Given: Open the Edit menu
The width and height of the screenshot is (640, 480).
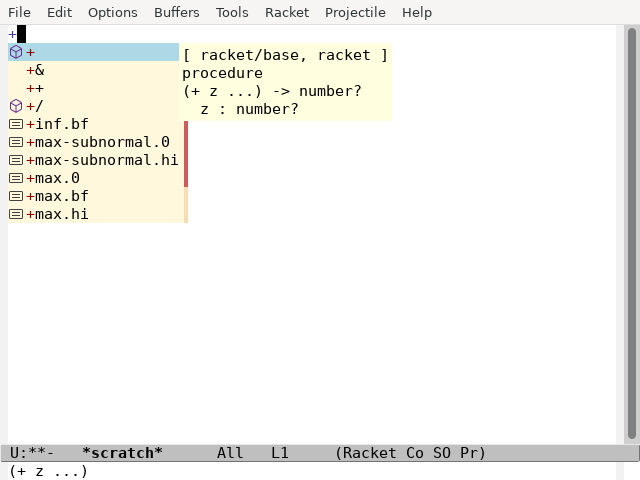Looking at the screenshot, I should (59, 12).
